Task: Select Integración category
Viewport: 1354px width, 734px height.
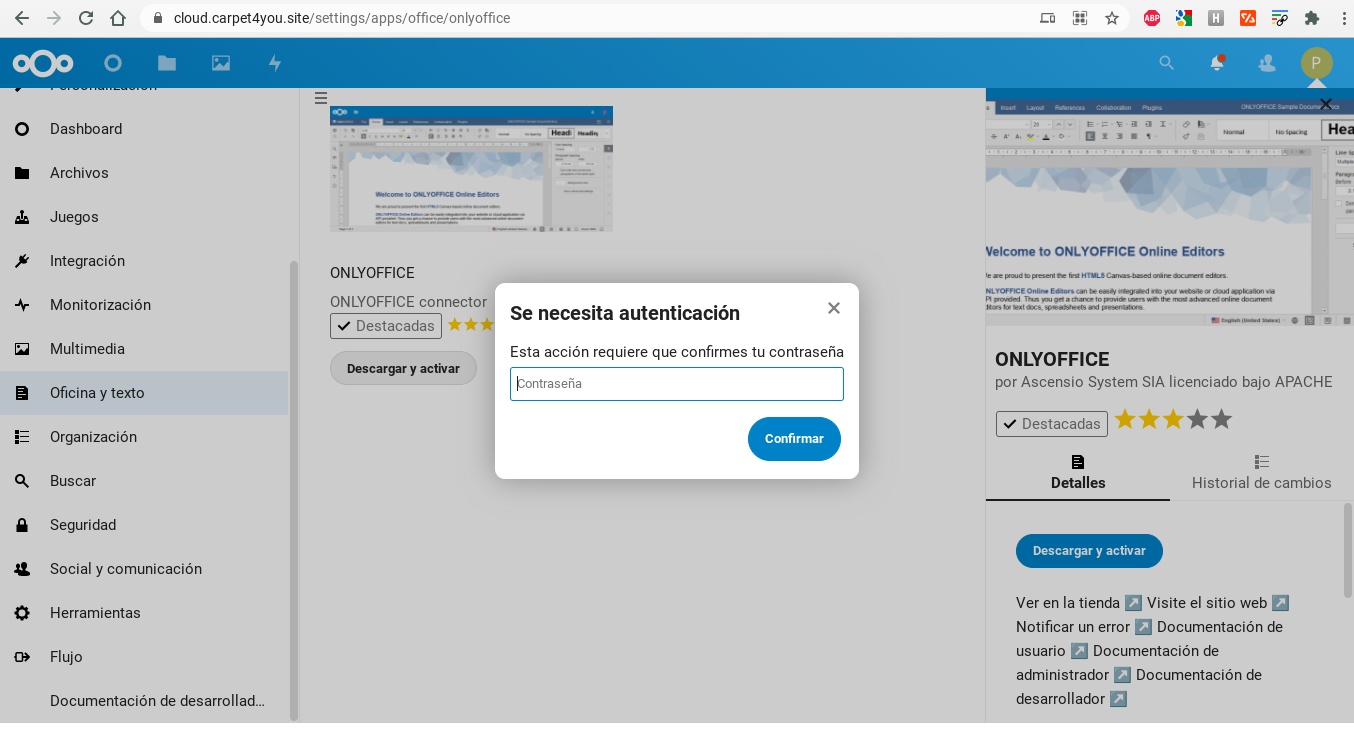Action: 144,261
